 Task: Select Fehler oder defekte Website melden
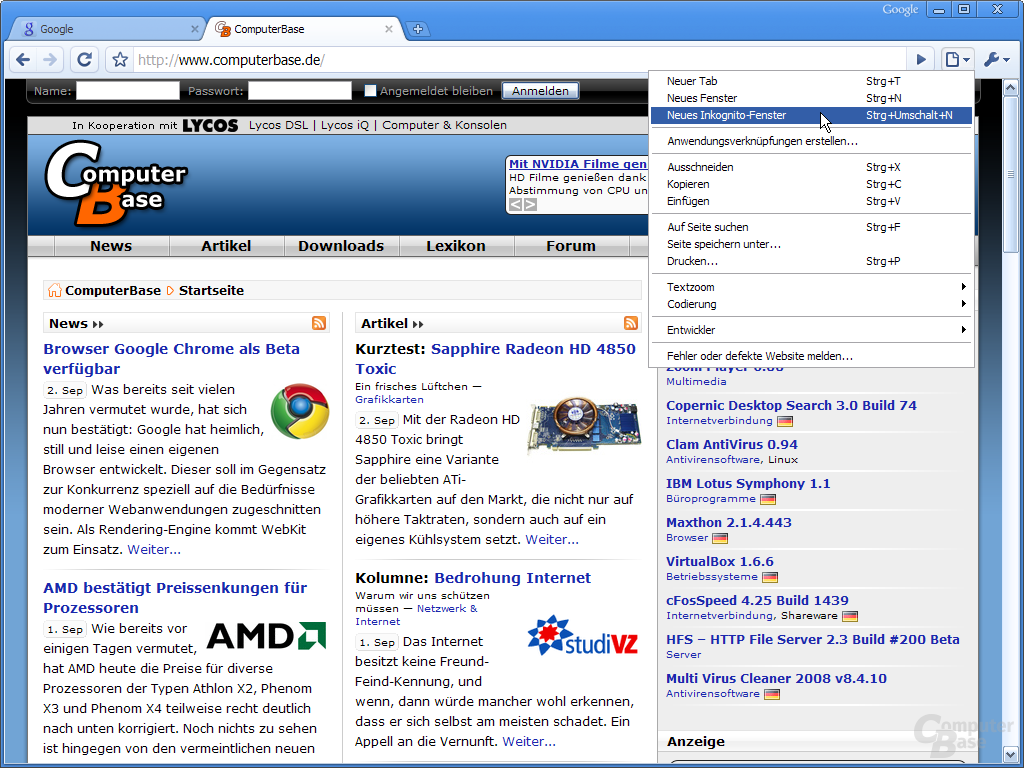[811, 356]
